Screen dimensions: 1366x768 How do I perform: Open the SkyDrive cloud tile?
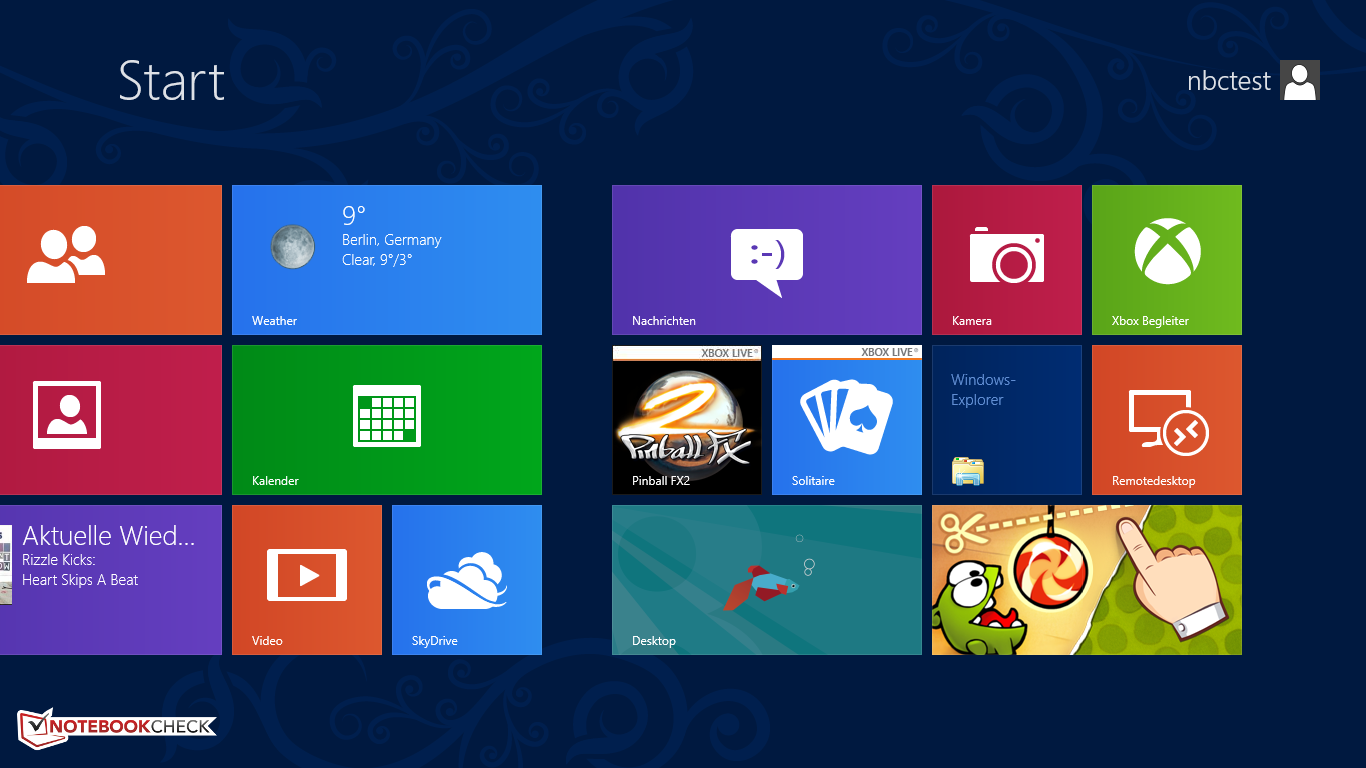coord(467,579)
